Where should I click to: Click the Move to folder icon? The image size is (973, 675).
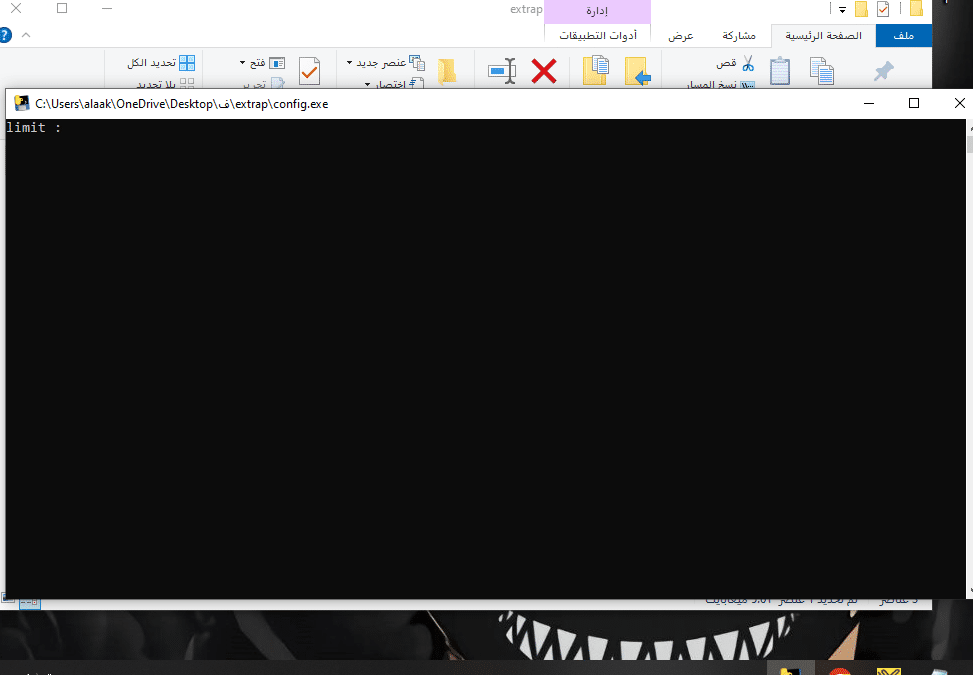click(638, 71)
